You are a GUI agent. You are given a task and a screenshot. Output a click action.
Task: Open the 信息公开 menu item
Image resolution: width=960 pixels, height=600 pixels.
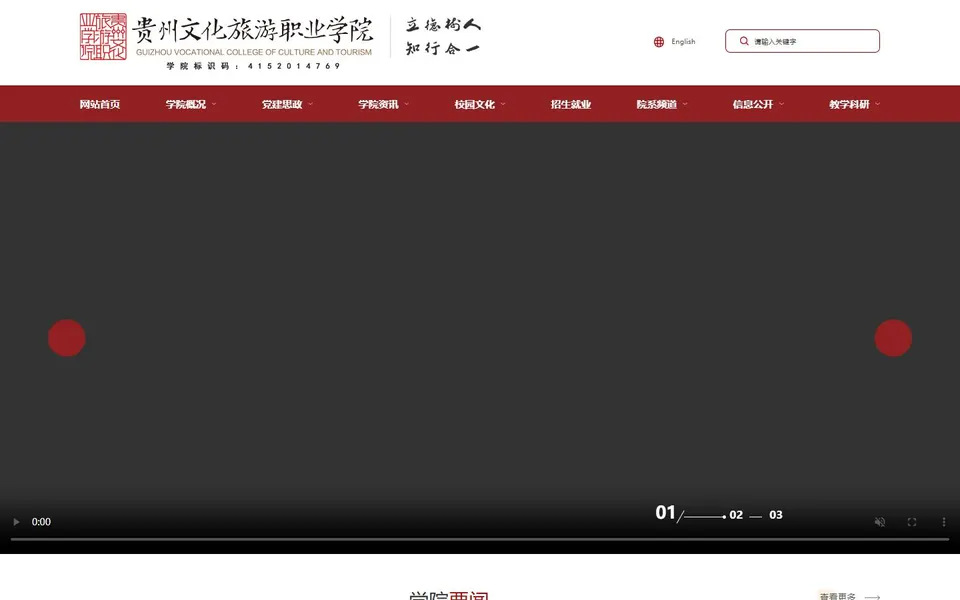753,104
